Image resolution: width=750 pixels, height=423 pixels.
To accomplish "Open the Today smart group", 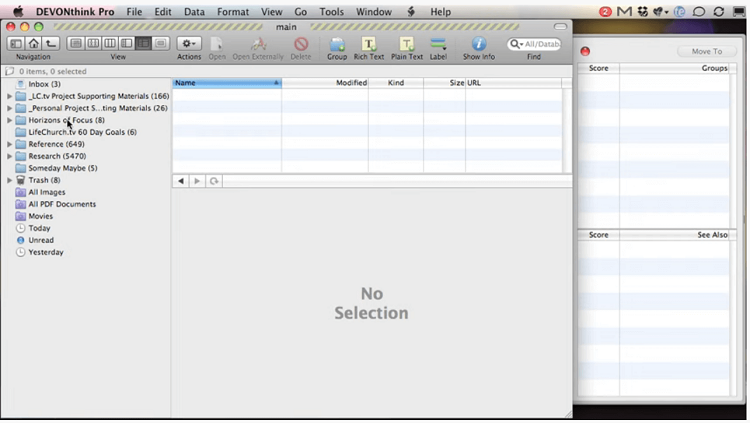I will coord(39,228).
